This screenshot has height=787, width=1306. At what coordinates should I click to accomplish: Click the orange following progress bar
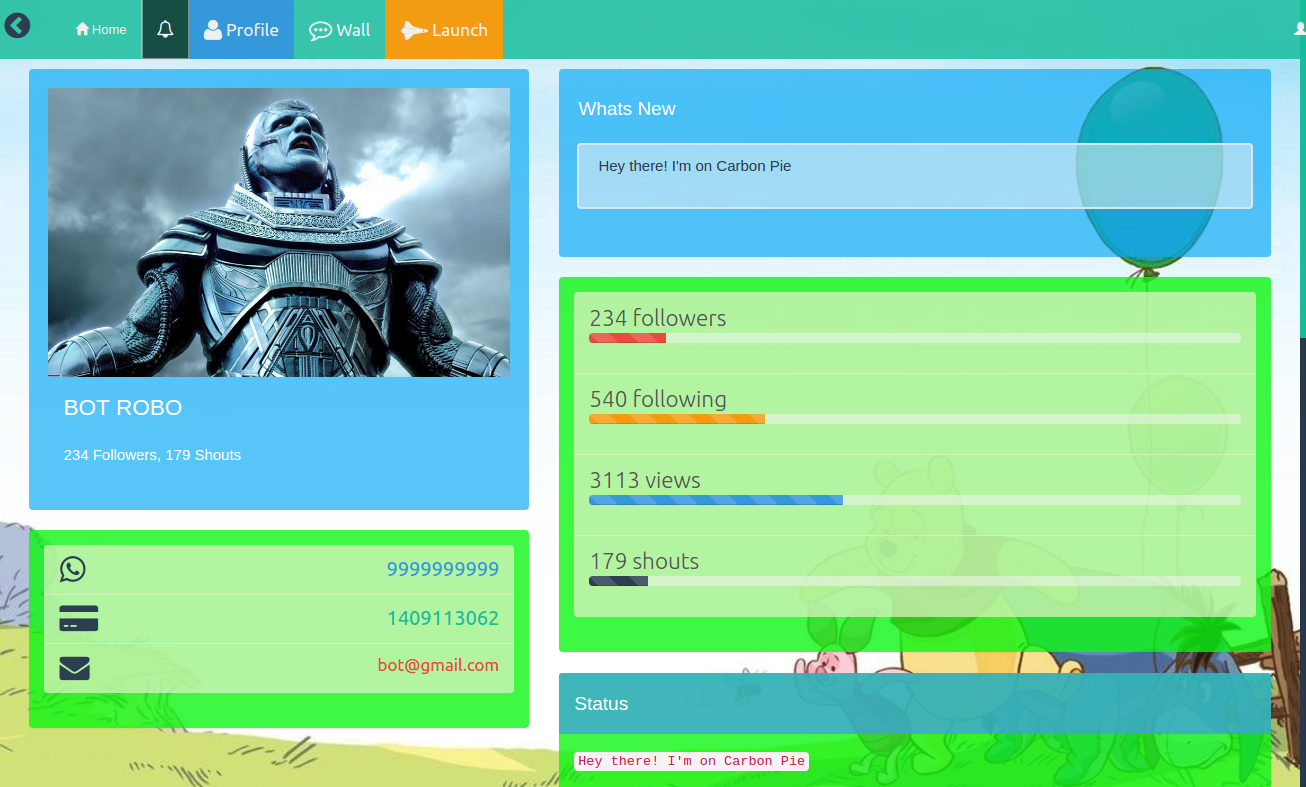pyautogui.click(x=677, y=419)
